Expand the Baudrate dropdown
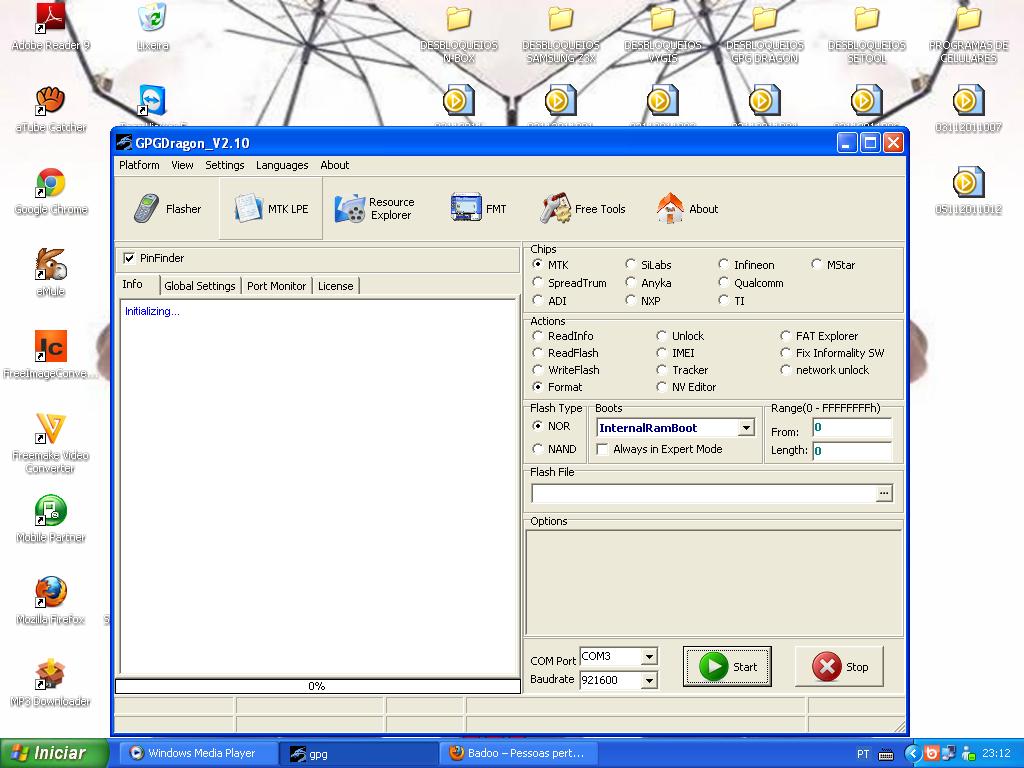The width and height of the screenshot is (1024, 768). [649, 680]
